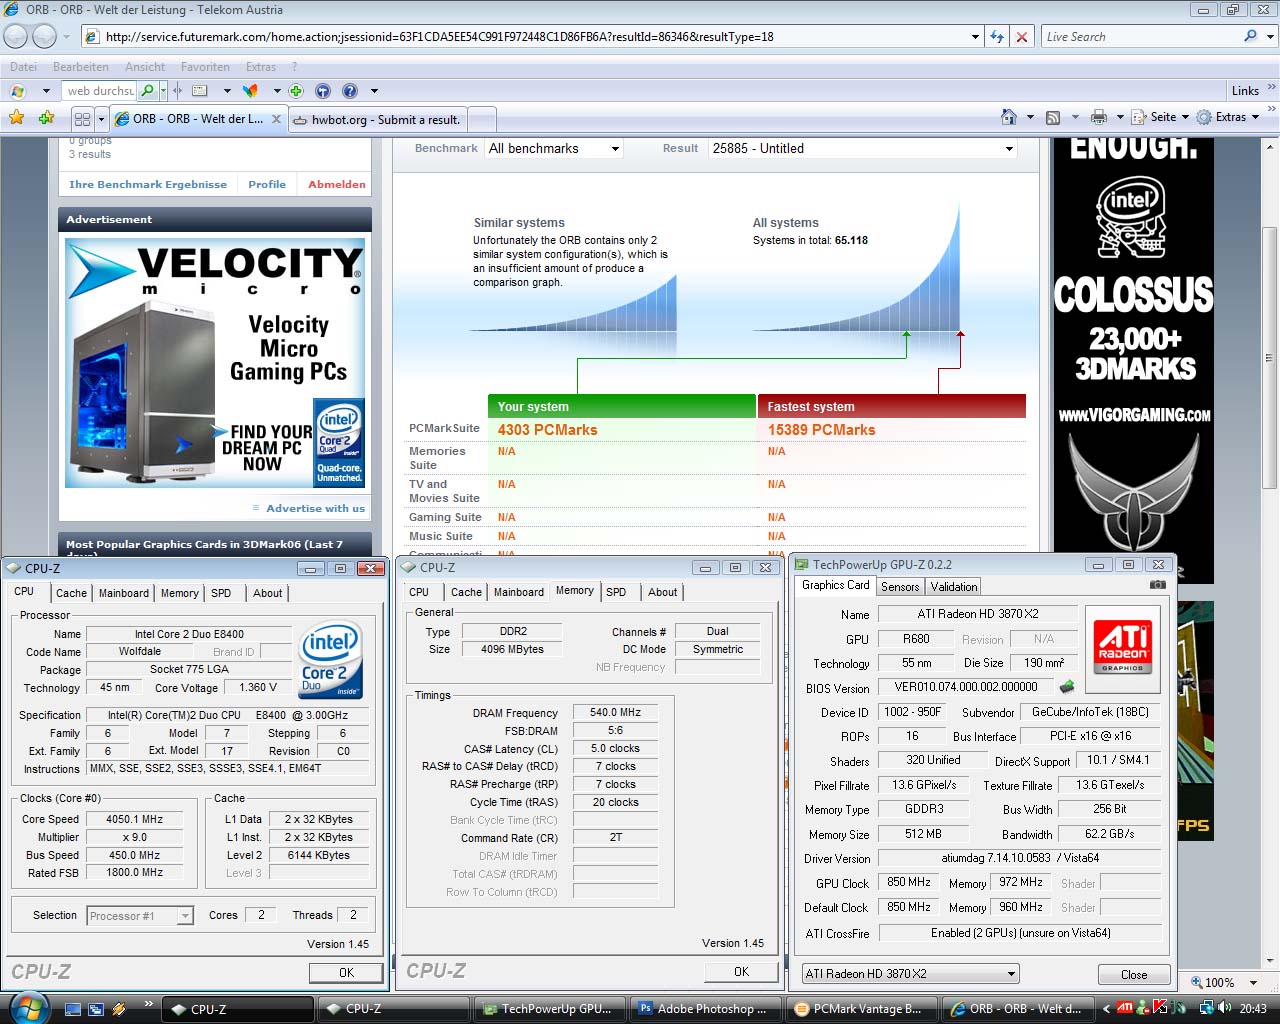Open the Datei menu
This screenshot has height=1024, width=1280.
click(x=23, y=67)
